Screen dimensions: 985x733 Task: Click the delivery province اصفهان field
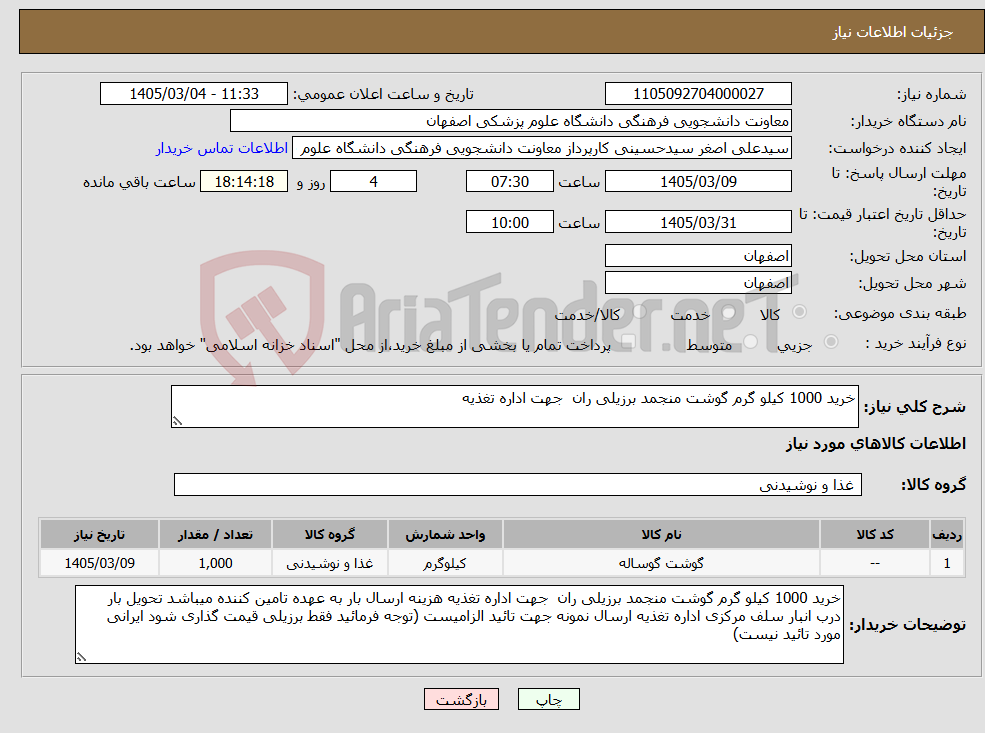point(698,256)
